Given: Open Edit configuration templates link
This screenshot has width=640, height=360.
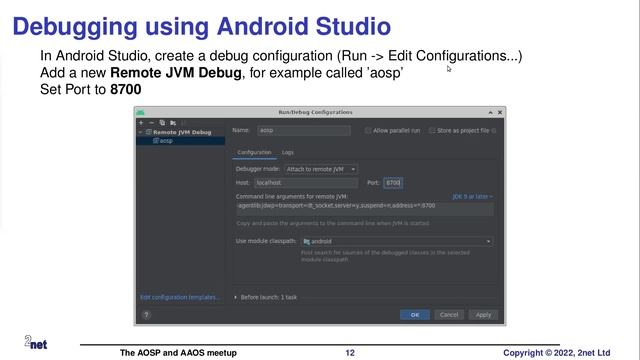Looking at the screenshot, I should (180, 297).
